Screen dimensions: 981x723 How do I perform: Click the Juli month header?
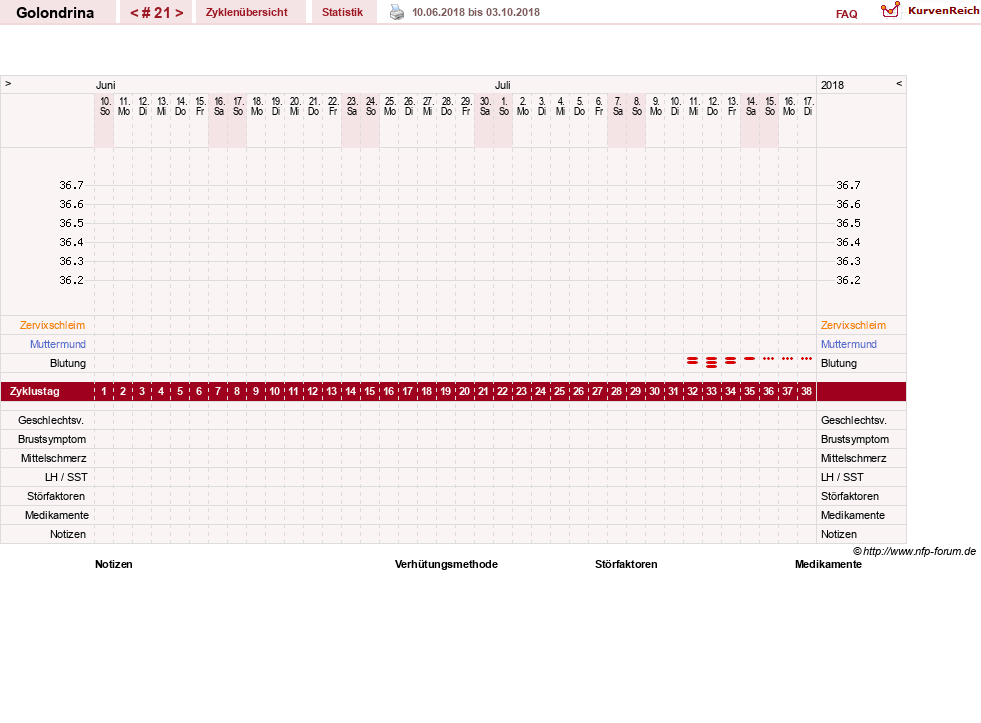(x=502, y=85)
